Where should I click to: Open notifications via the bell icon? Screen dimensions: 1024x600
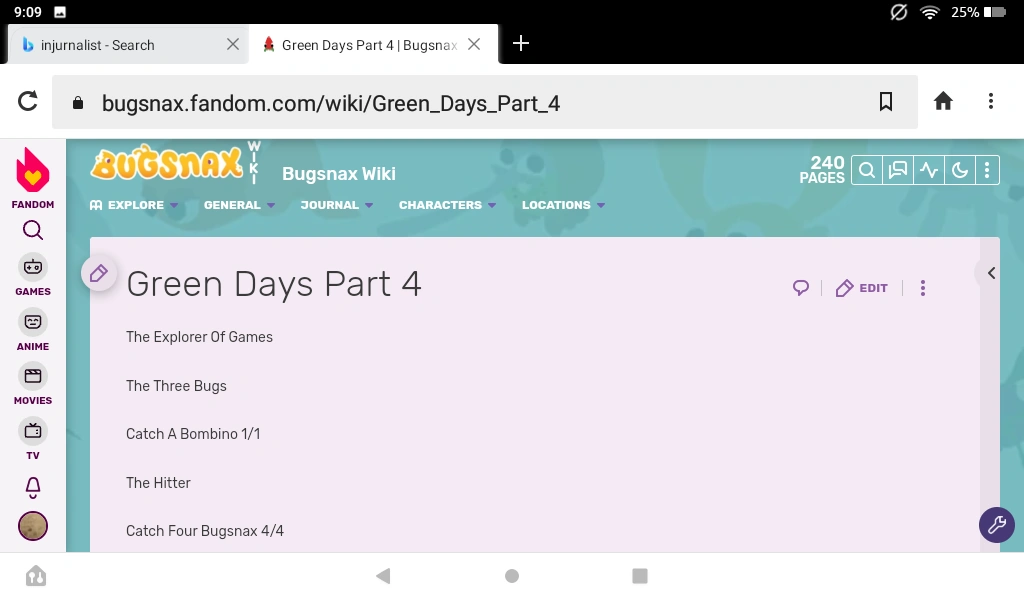33,487
